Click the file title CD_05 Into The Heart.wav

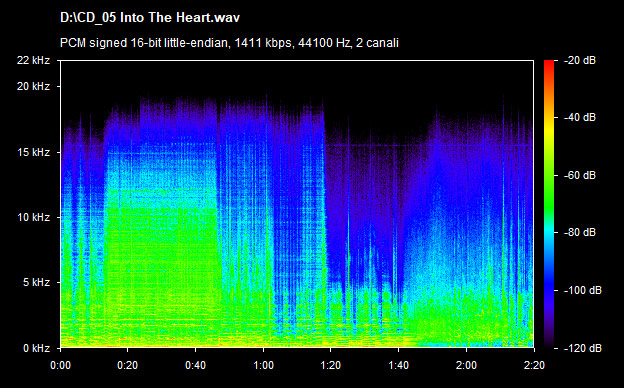[150, 18]
